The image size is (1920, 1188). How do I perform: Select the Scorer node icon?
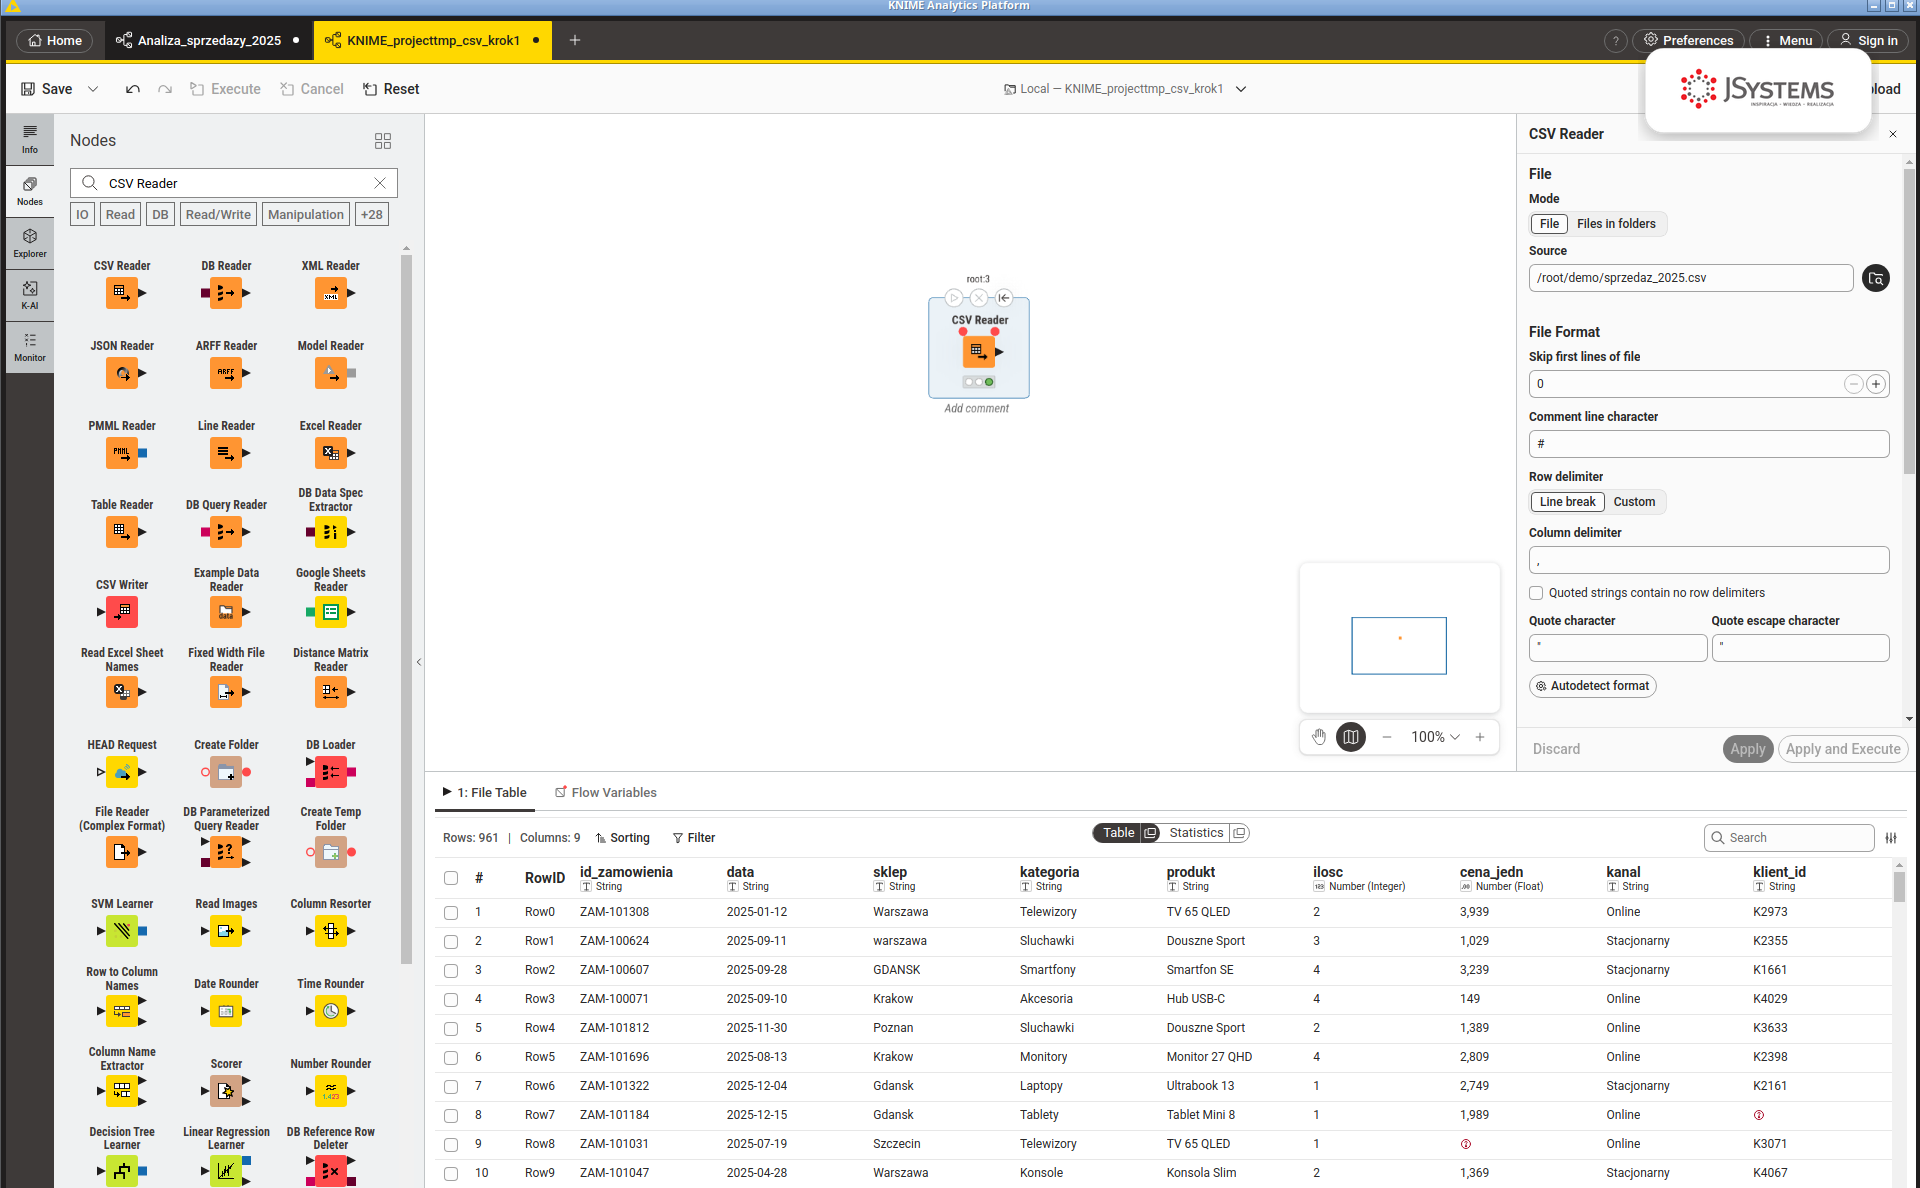[x=226, y=1091]
